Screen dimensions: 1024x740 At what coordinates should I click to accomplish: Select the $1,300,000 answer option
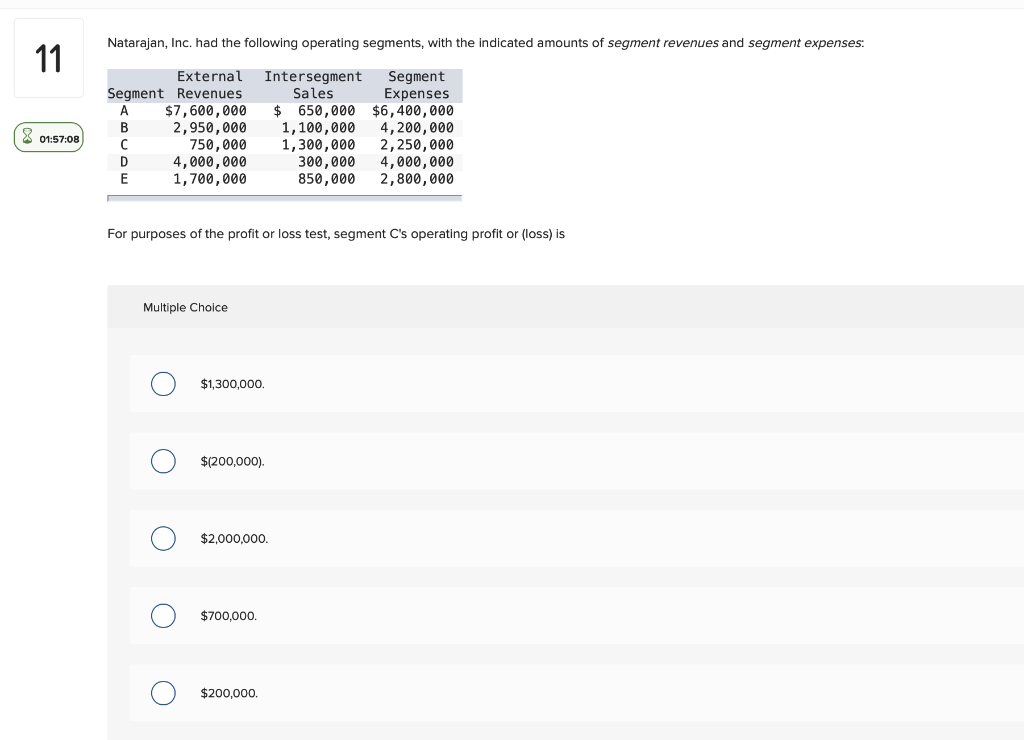[163, 384]
